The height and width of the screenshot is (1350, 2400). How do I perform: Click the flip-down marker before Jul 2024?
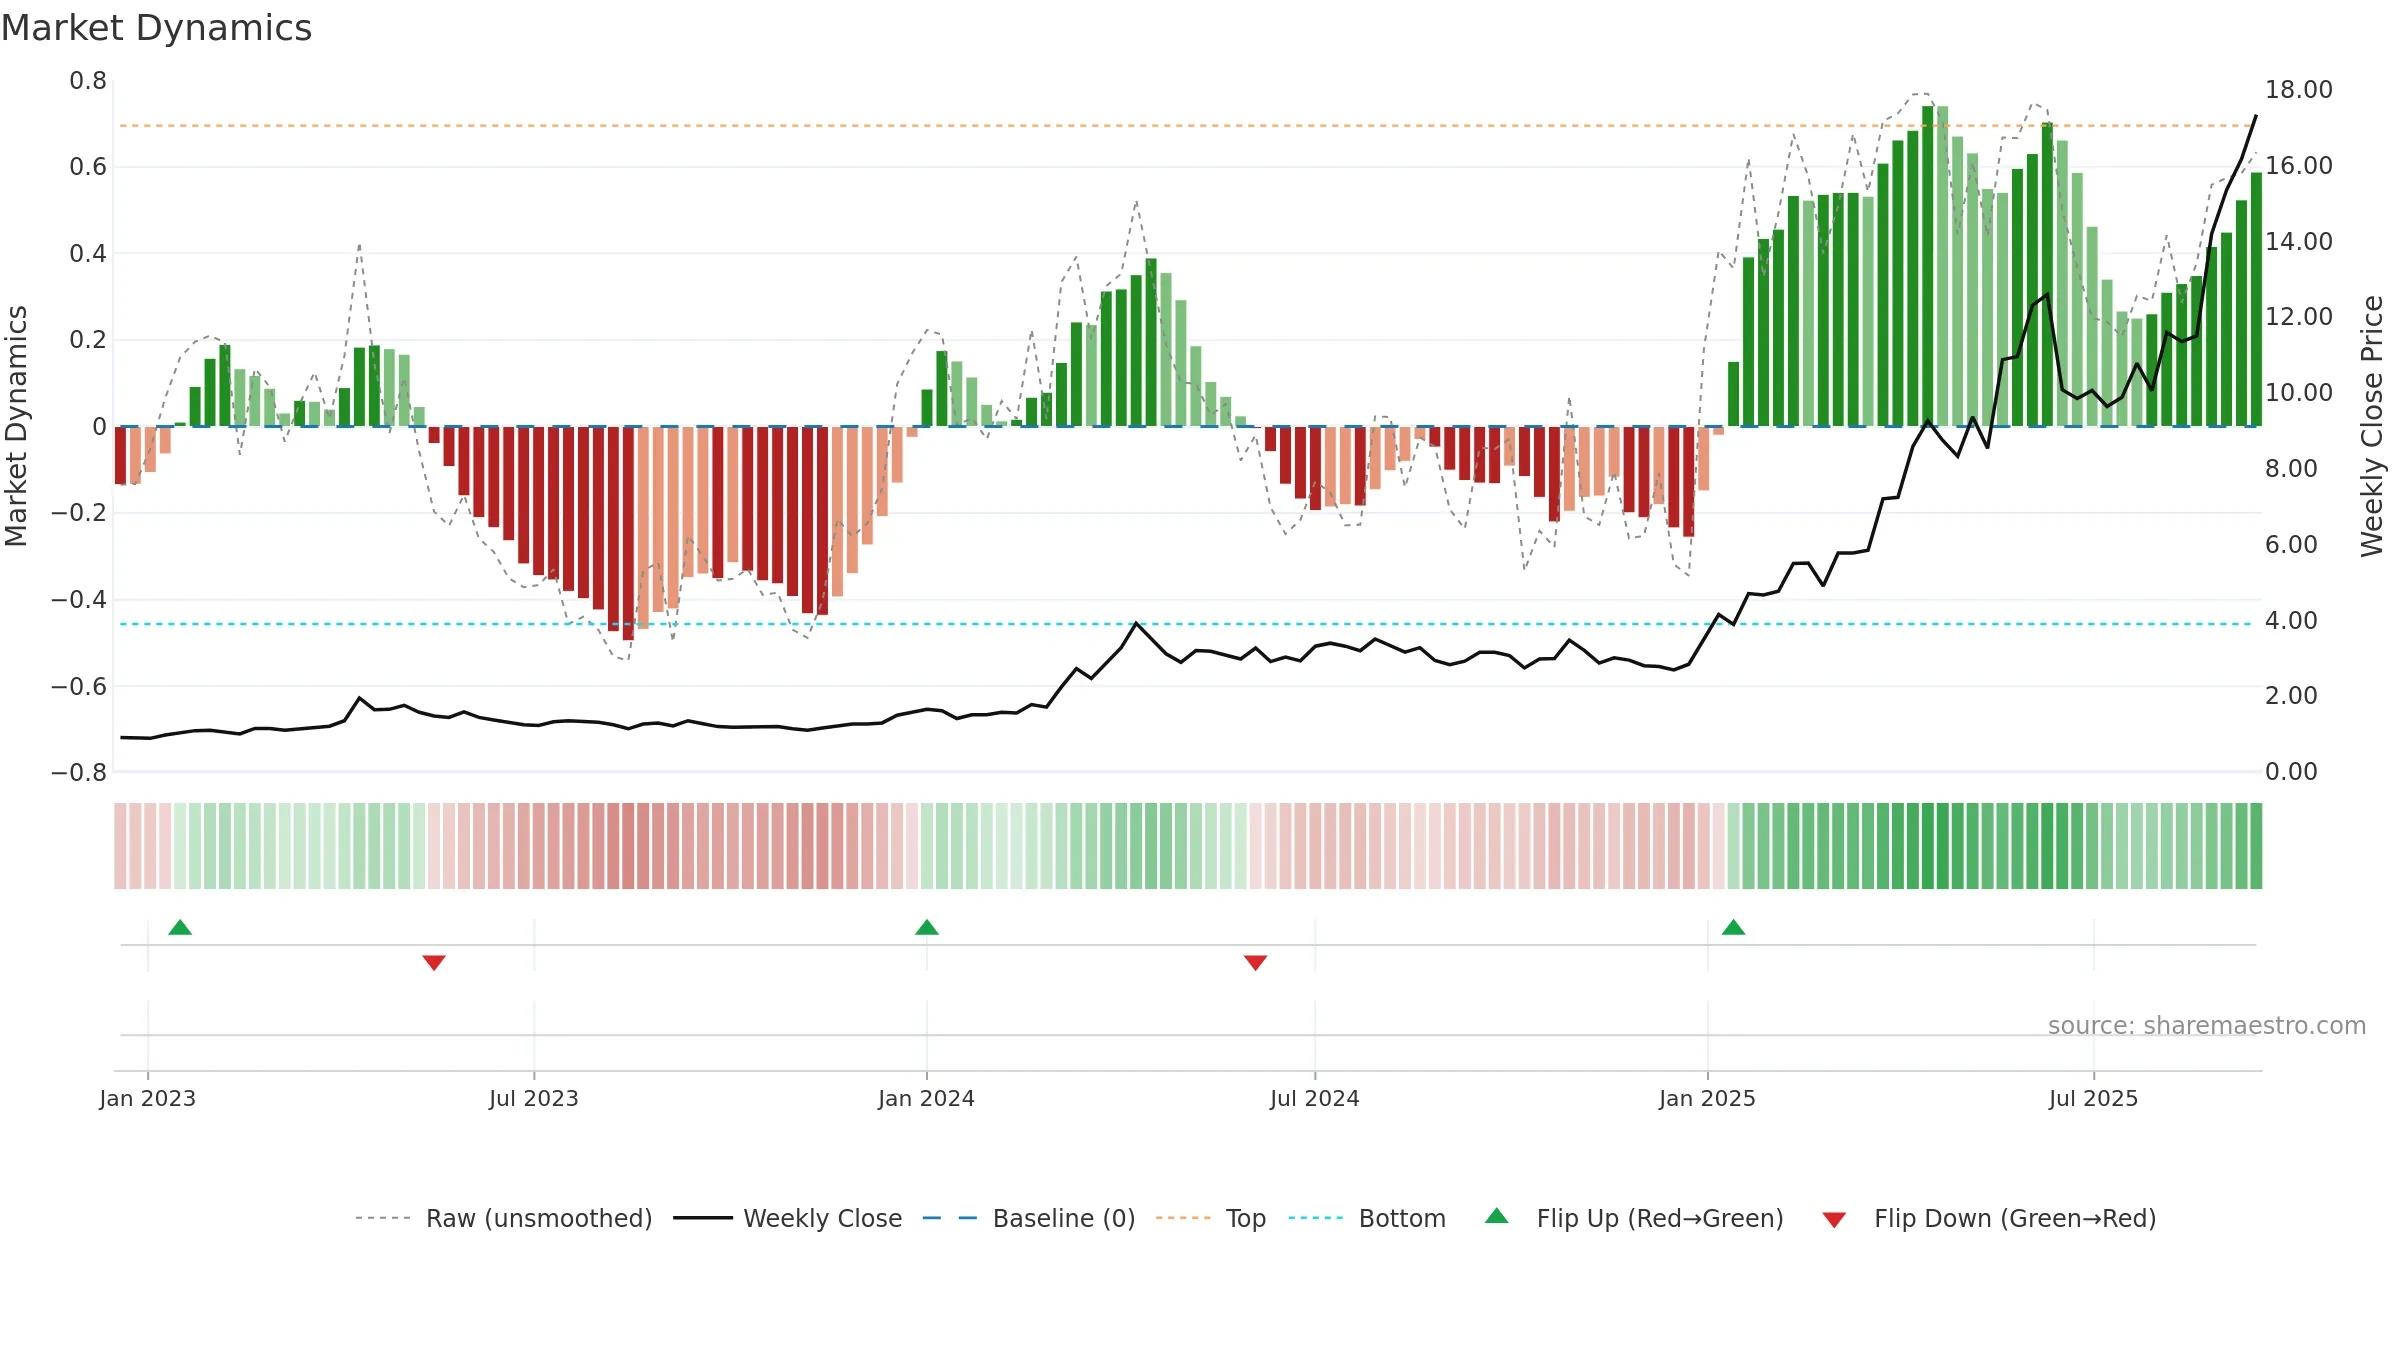pyautogui.click(x=1256, y=963)
